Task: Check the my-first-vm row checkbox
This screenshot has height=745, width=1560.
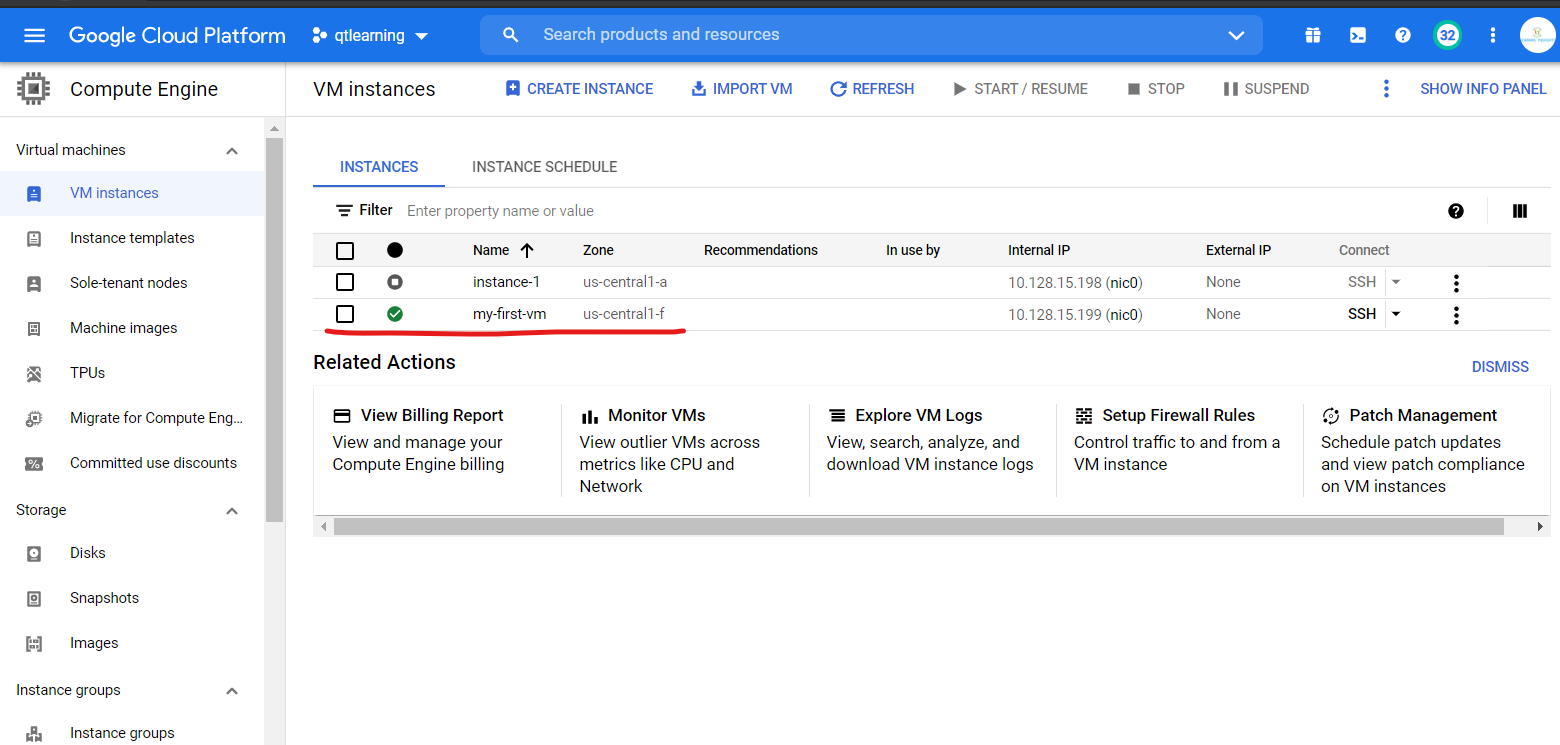Action: click(x=345, y=314)
